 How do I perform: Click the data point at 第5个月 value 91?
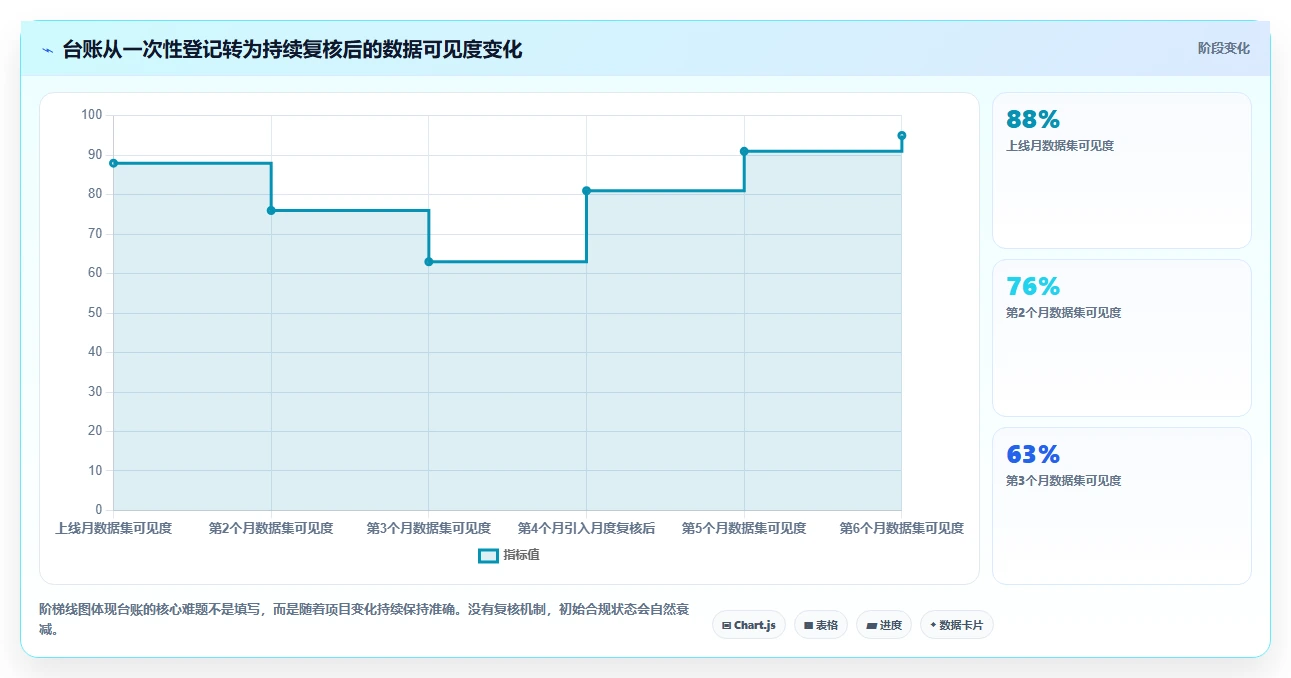(744, 151)
